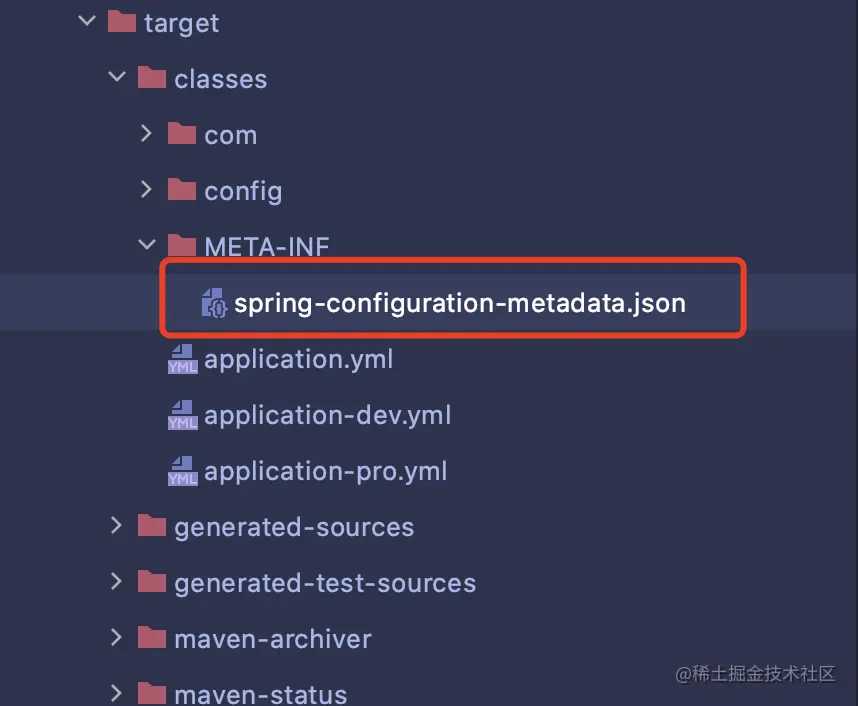The height and width of the screenshot is (706, 858).
Task: Expand the config folder arrow
Action: (146, 189)
